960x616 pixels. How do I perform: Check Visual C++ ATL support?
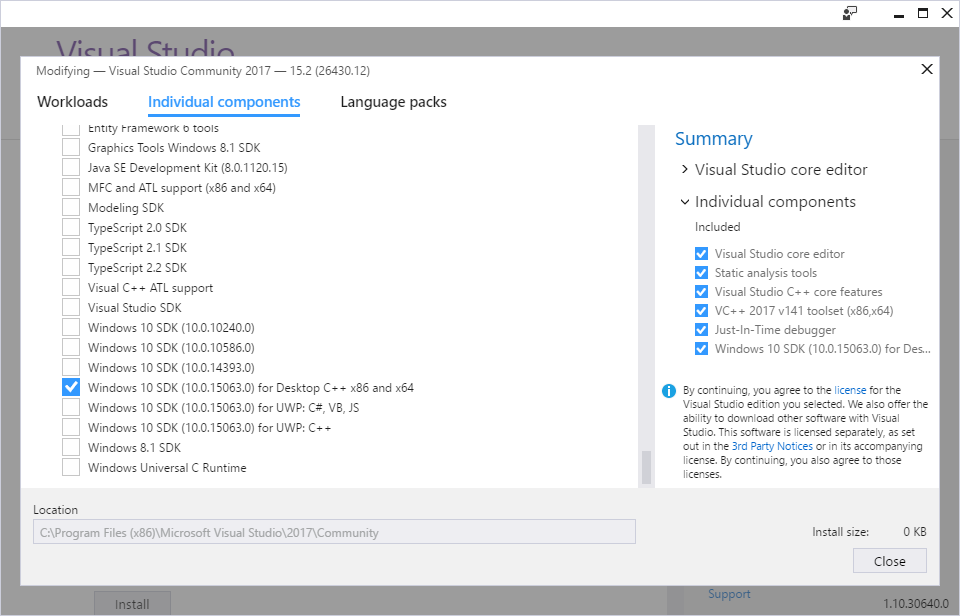pyautogui.click(x=71, y=288)
